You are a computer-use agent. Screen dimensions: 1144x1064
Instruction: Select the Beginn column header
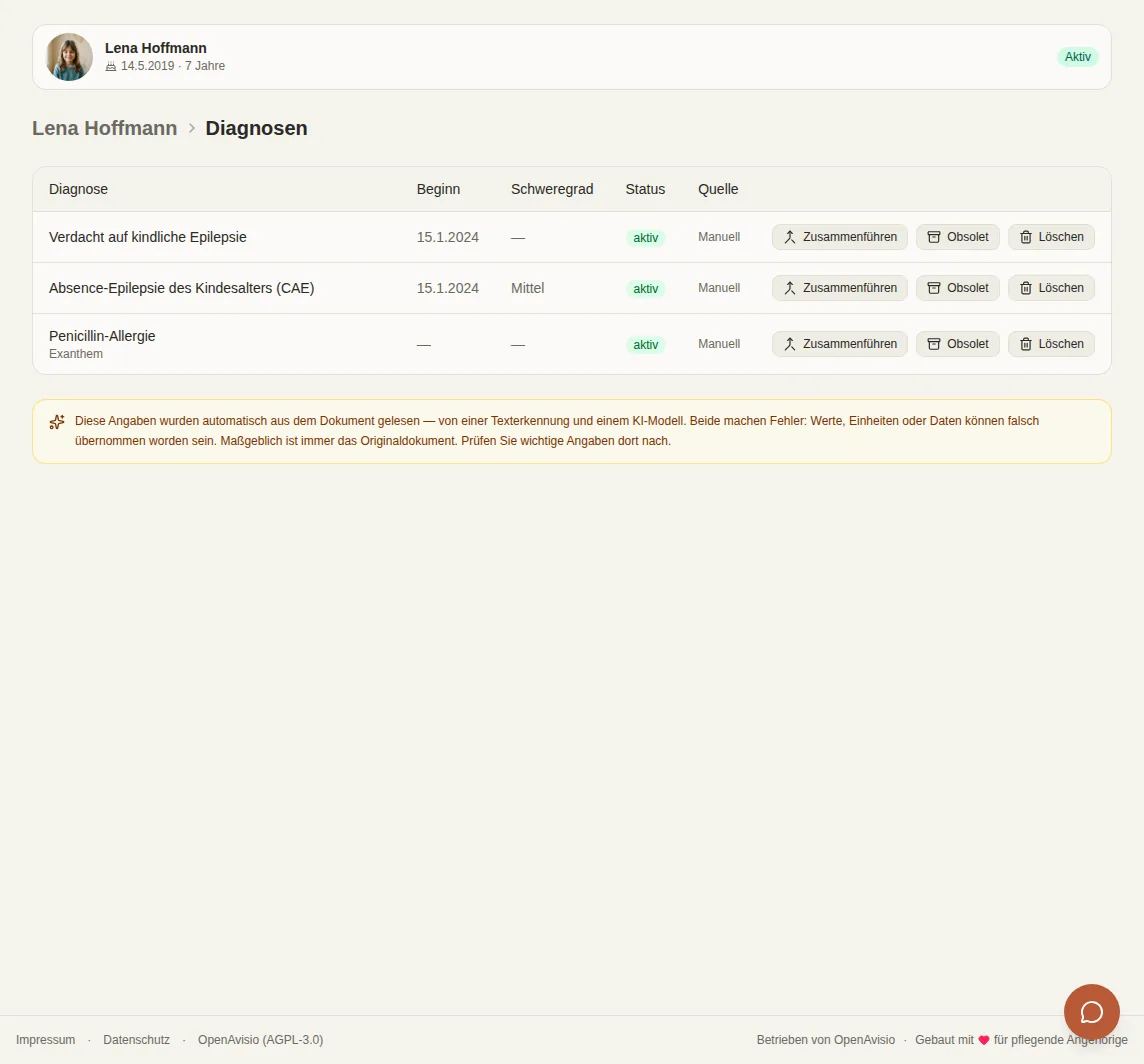pyautogui.click(x=438, y=189)
